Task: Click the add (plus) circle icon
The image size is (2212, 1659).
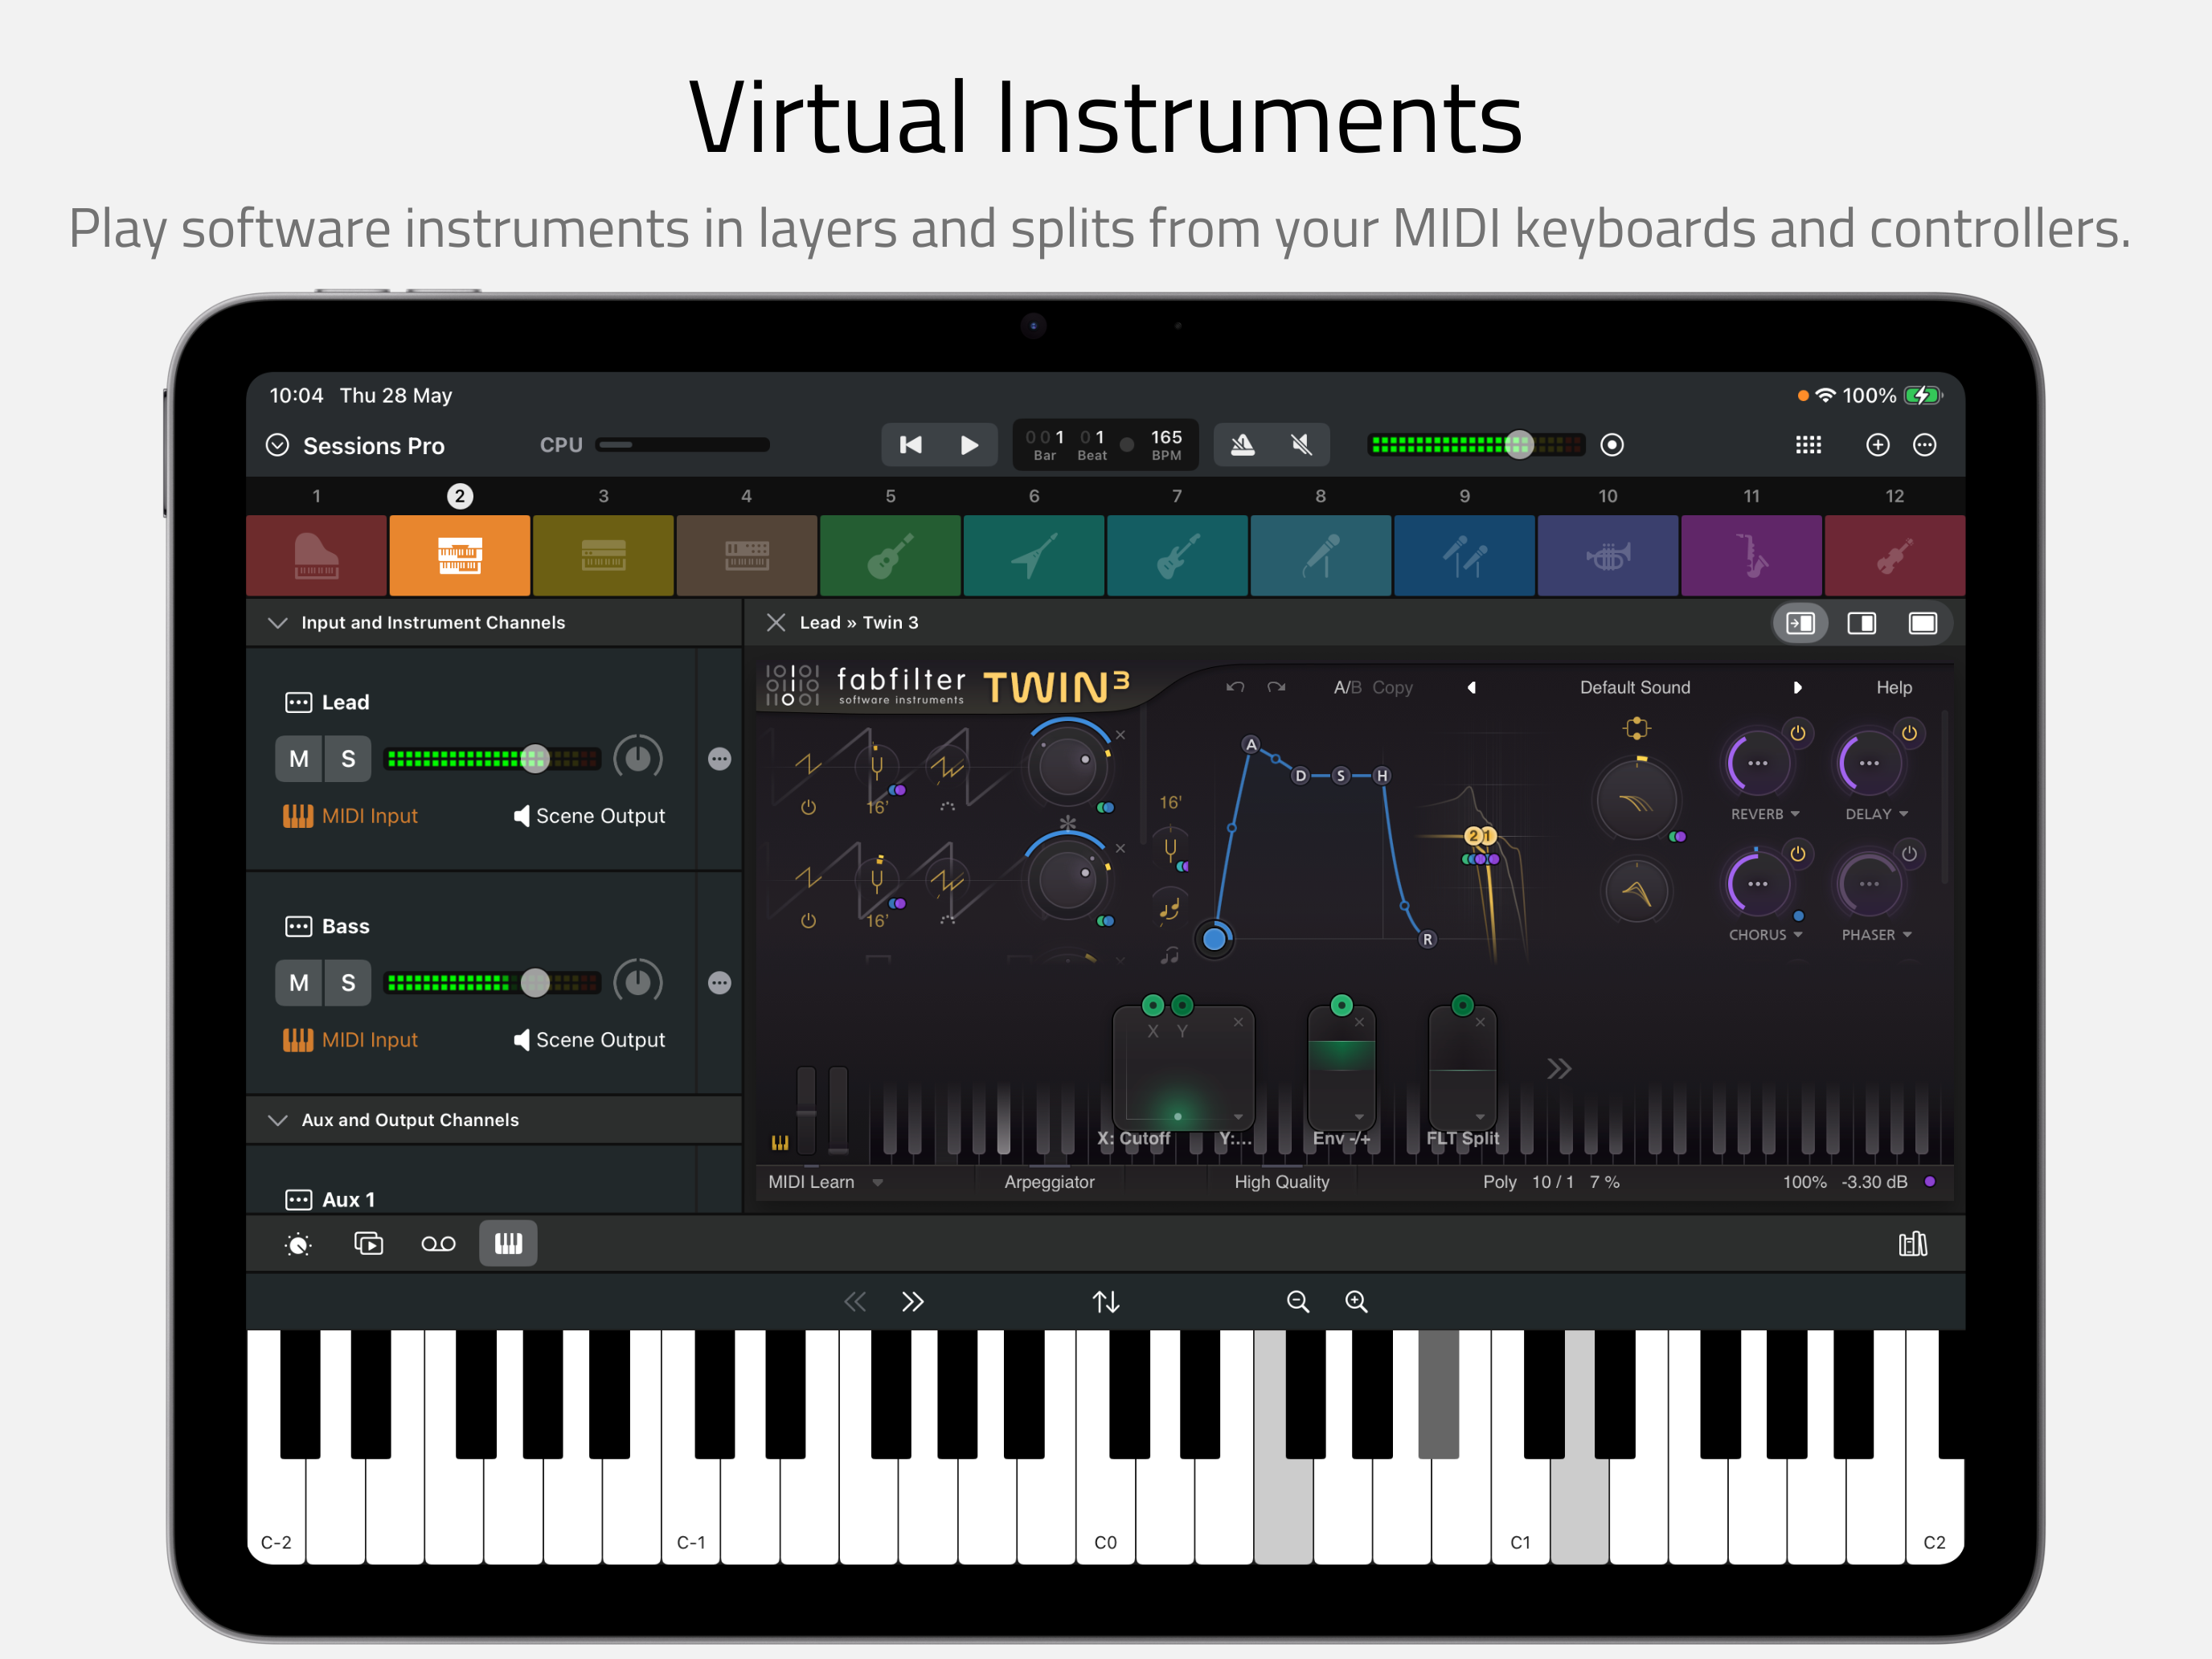Action: tap(1877, 445)
